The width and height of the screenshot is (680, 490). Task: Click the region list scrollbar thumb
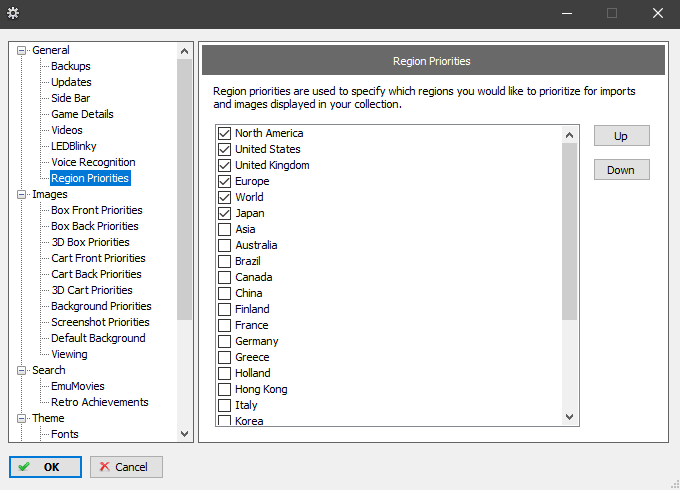tap(569, 232)
